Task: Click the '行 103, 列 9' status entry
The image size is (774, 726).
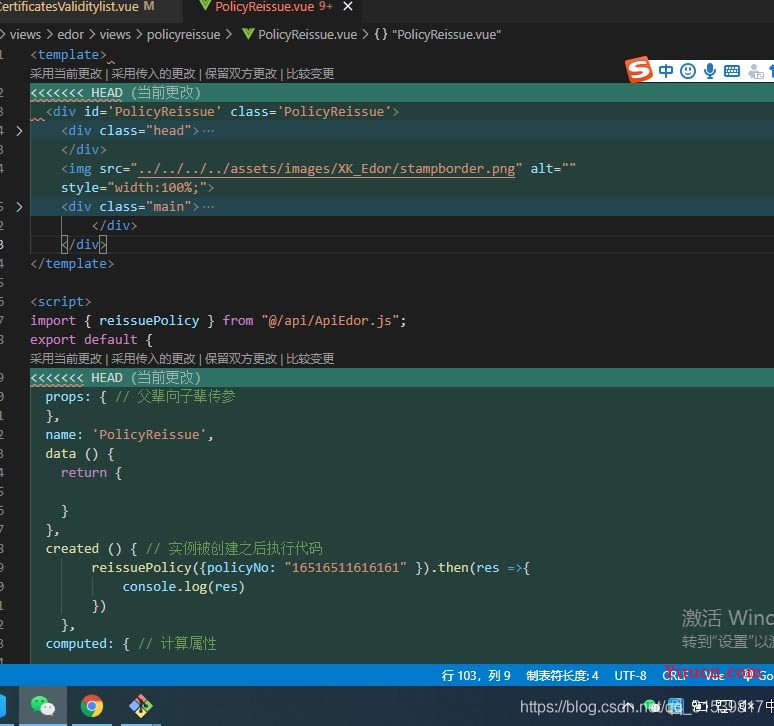Action: (x=476, y=675)
